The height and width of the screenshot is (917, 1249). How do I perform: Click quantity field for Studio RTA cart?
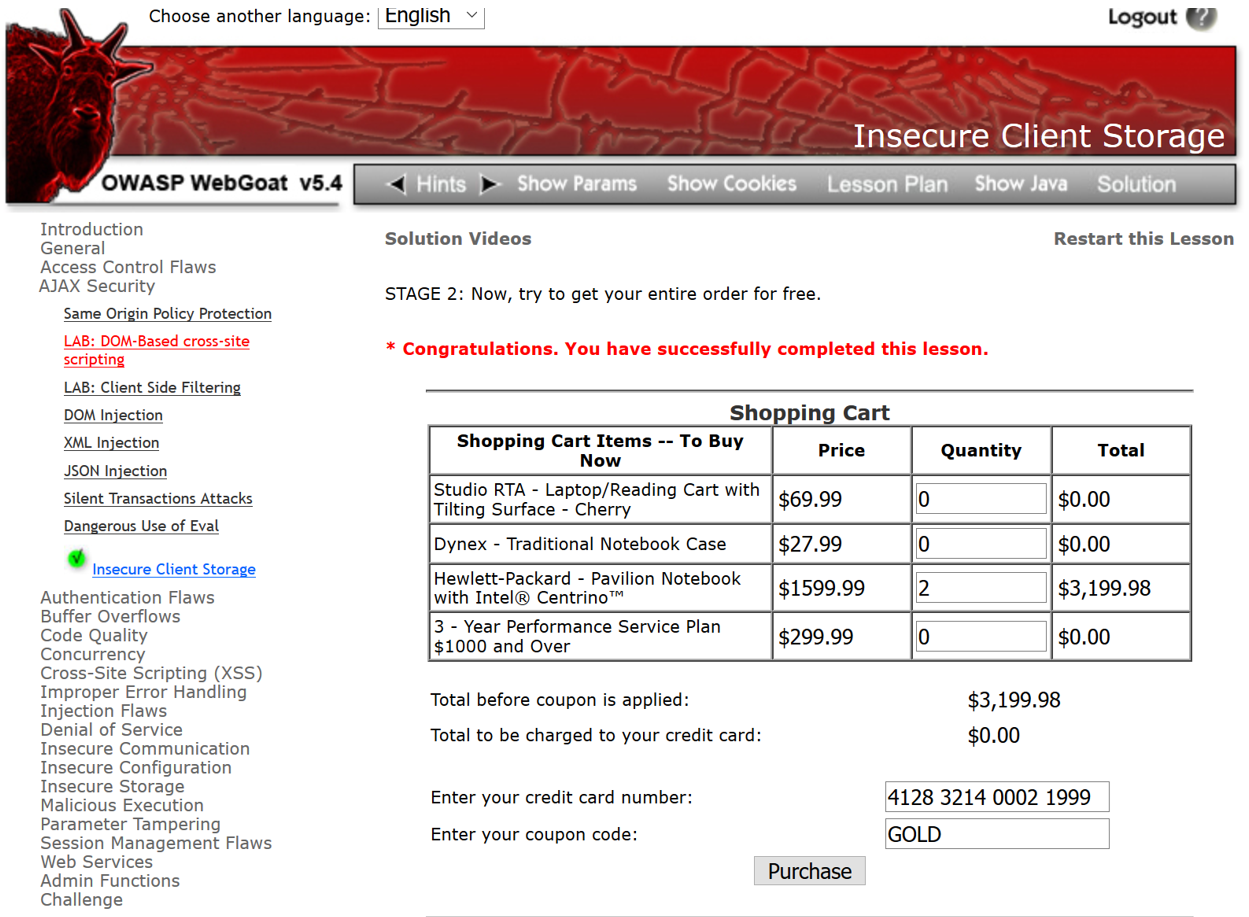981,499
